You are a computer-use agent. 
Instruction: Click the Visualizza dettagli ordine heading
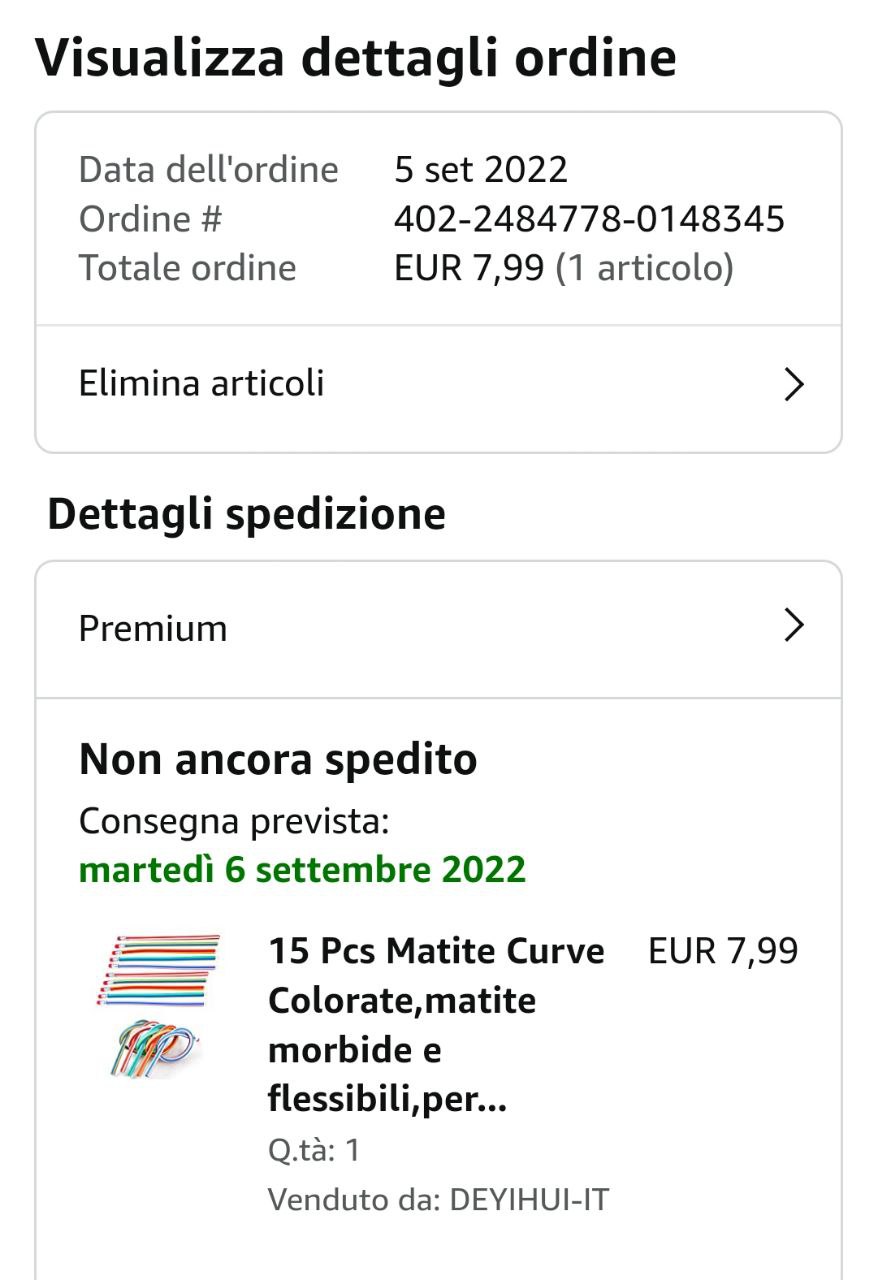pyautogui.click(x=355, y=57)
